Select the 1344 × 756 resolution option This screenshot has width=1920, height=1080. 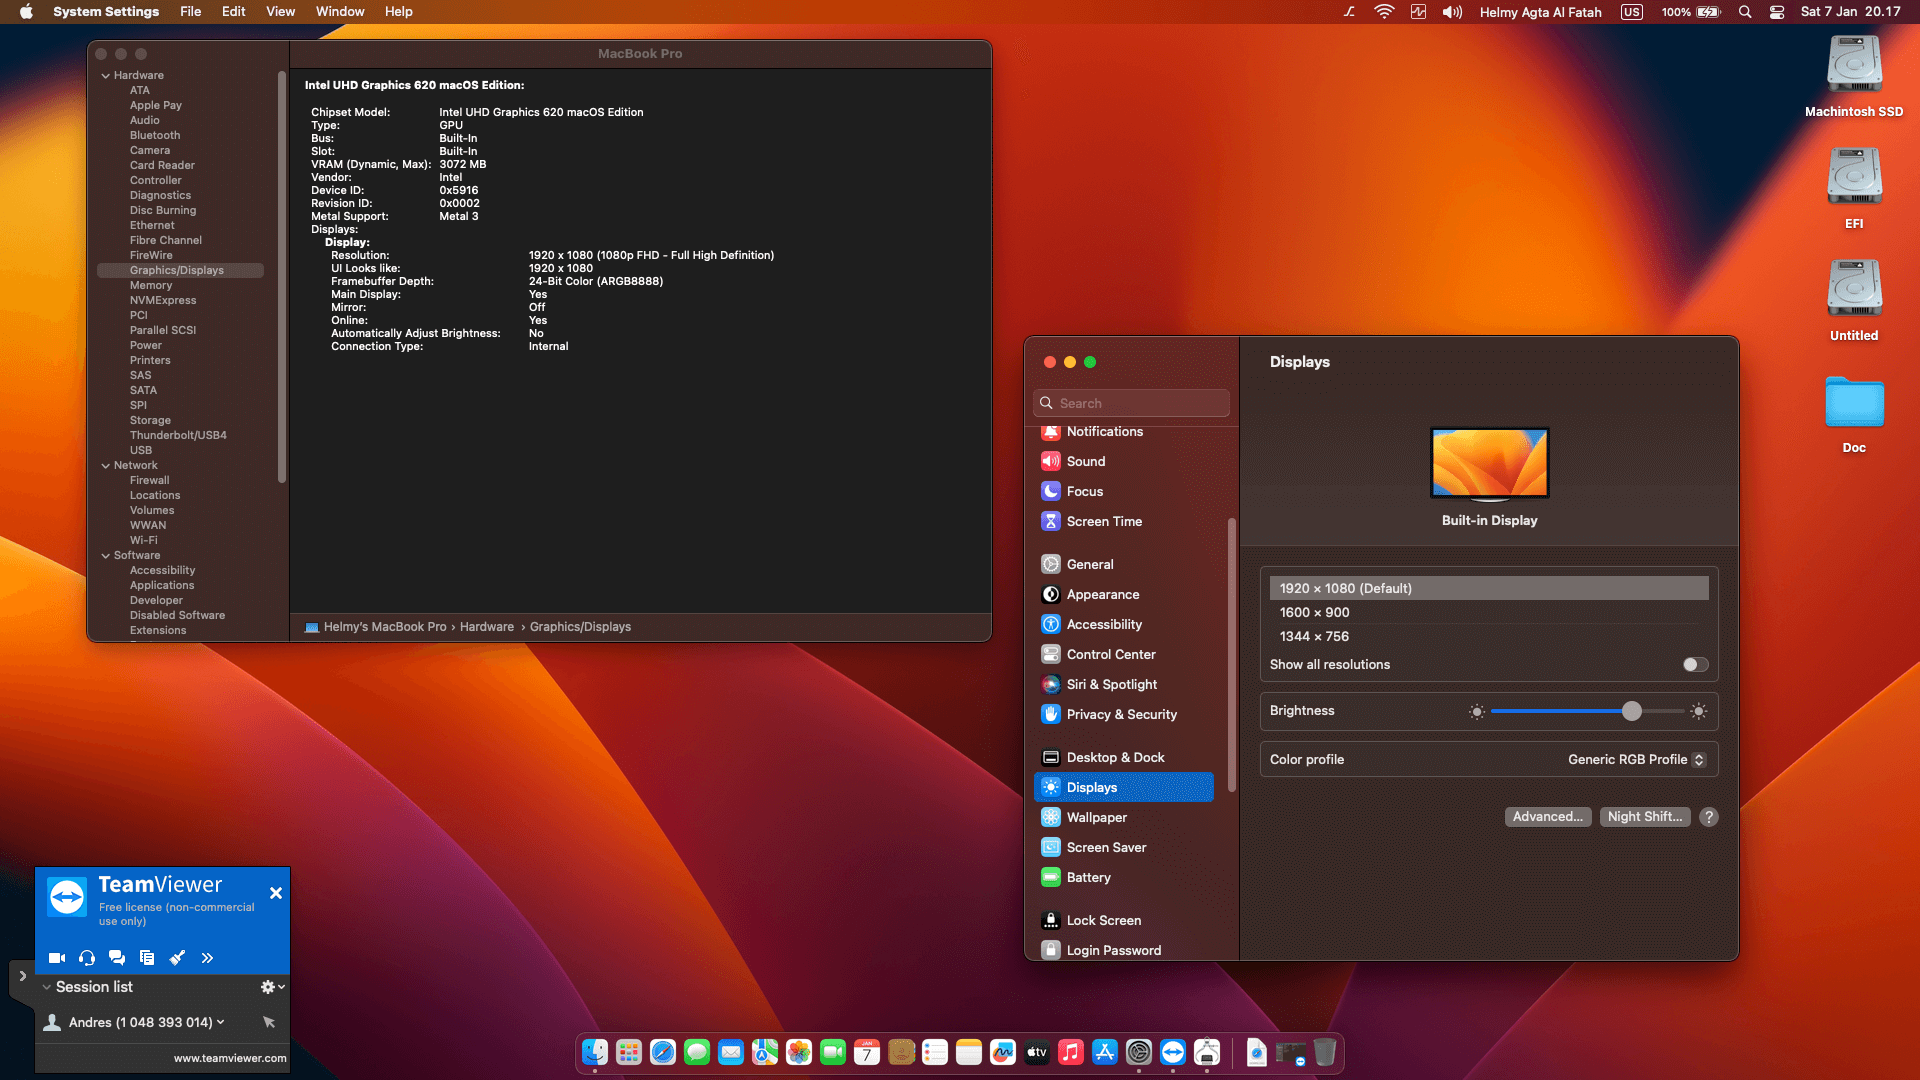pos(1312,636)
